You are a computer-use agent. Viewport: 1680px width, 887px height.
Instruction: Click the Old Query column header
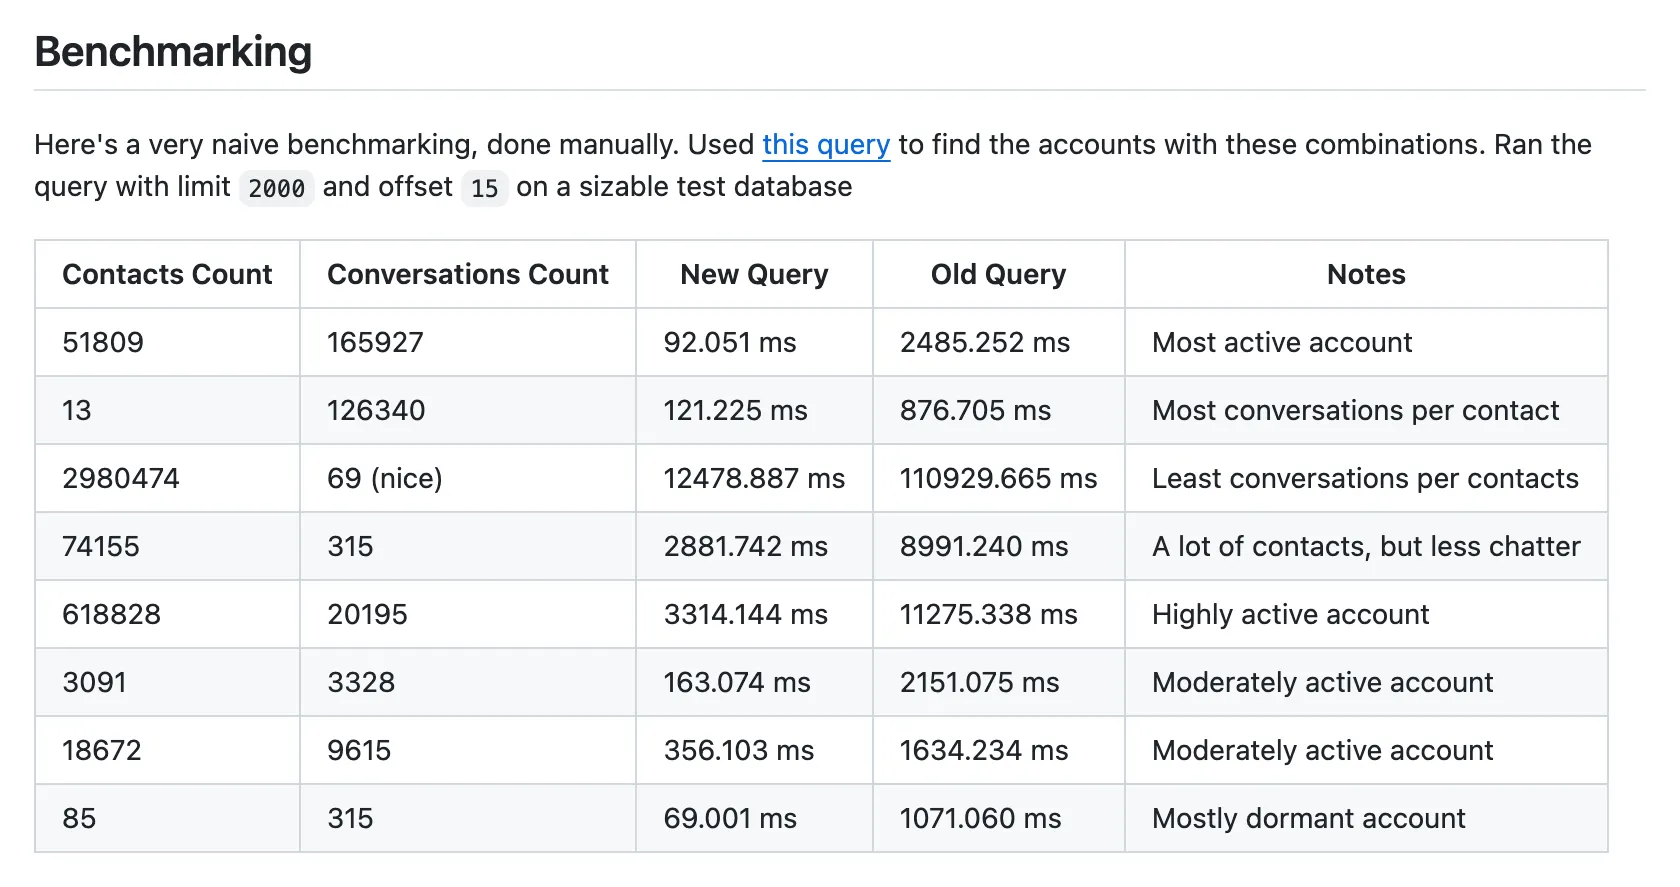point(998,274)
